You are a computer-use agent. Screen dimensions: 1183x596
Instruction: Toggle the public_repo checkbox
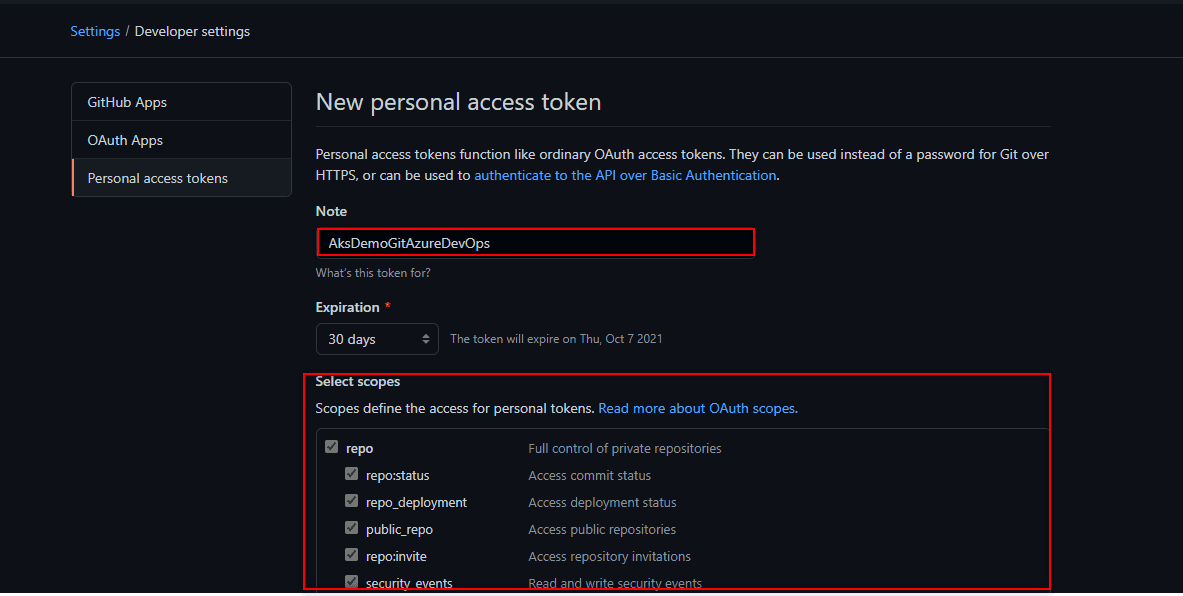pos(352,529)
